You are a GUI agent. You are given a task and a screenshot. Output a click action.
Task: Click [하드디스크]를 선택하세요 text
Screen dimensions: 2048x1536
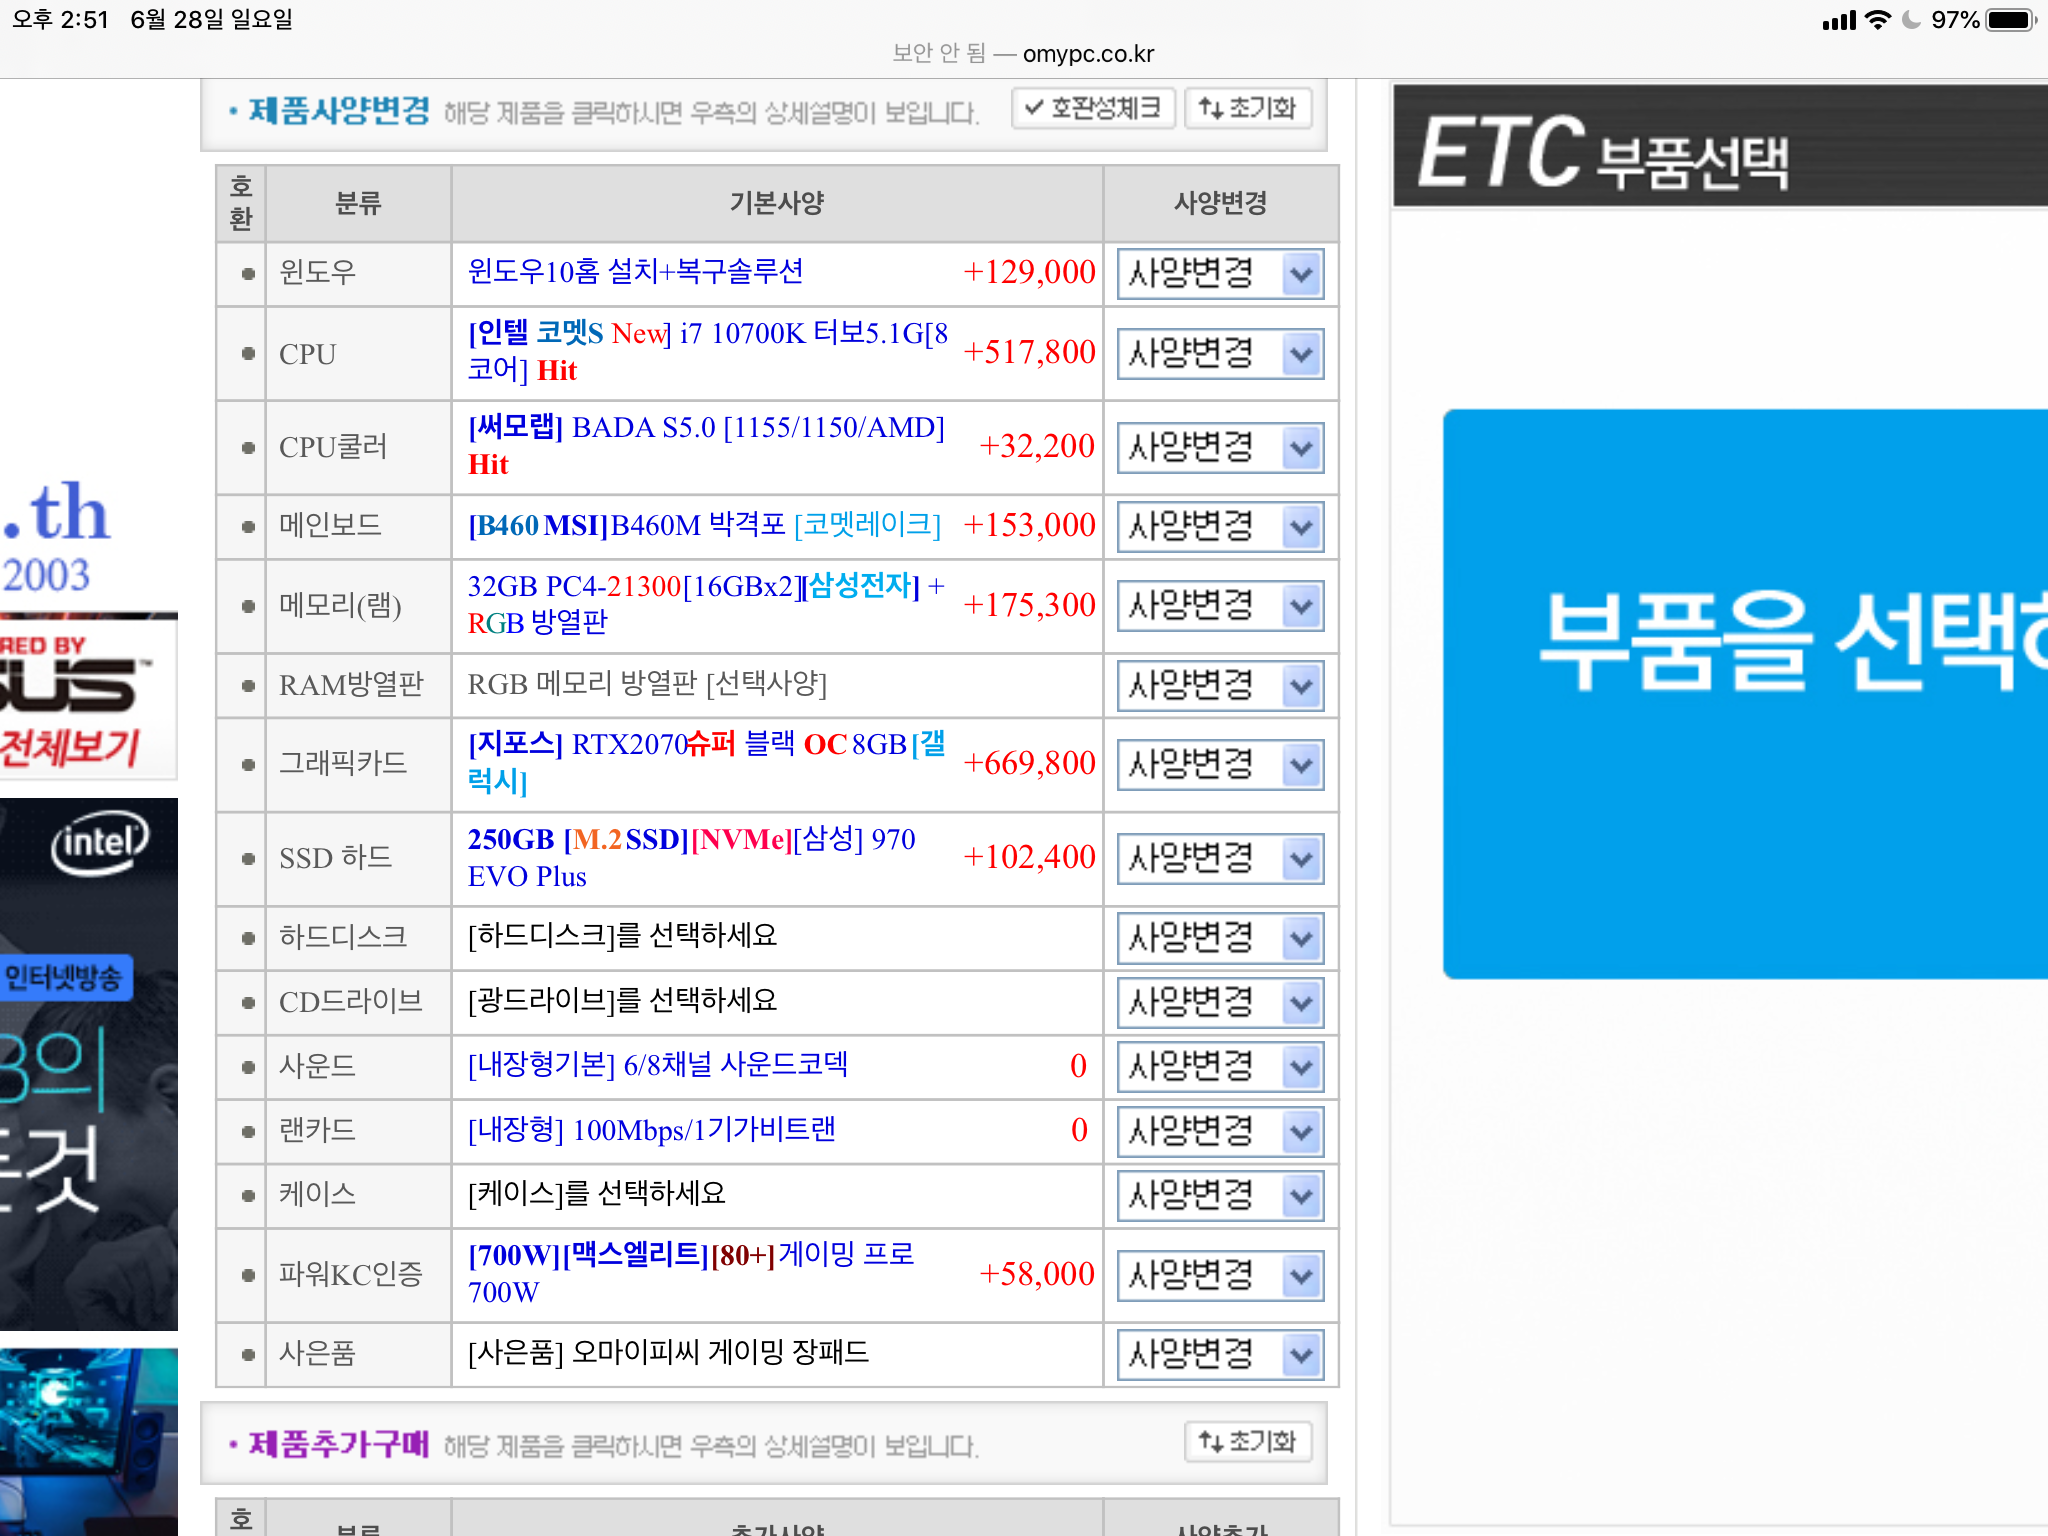tap(622, 935)
